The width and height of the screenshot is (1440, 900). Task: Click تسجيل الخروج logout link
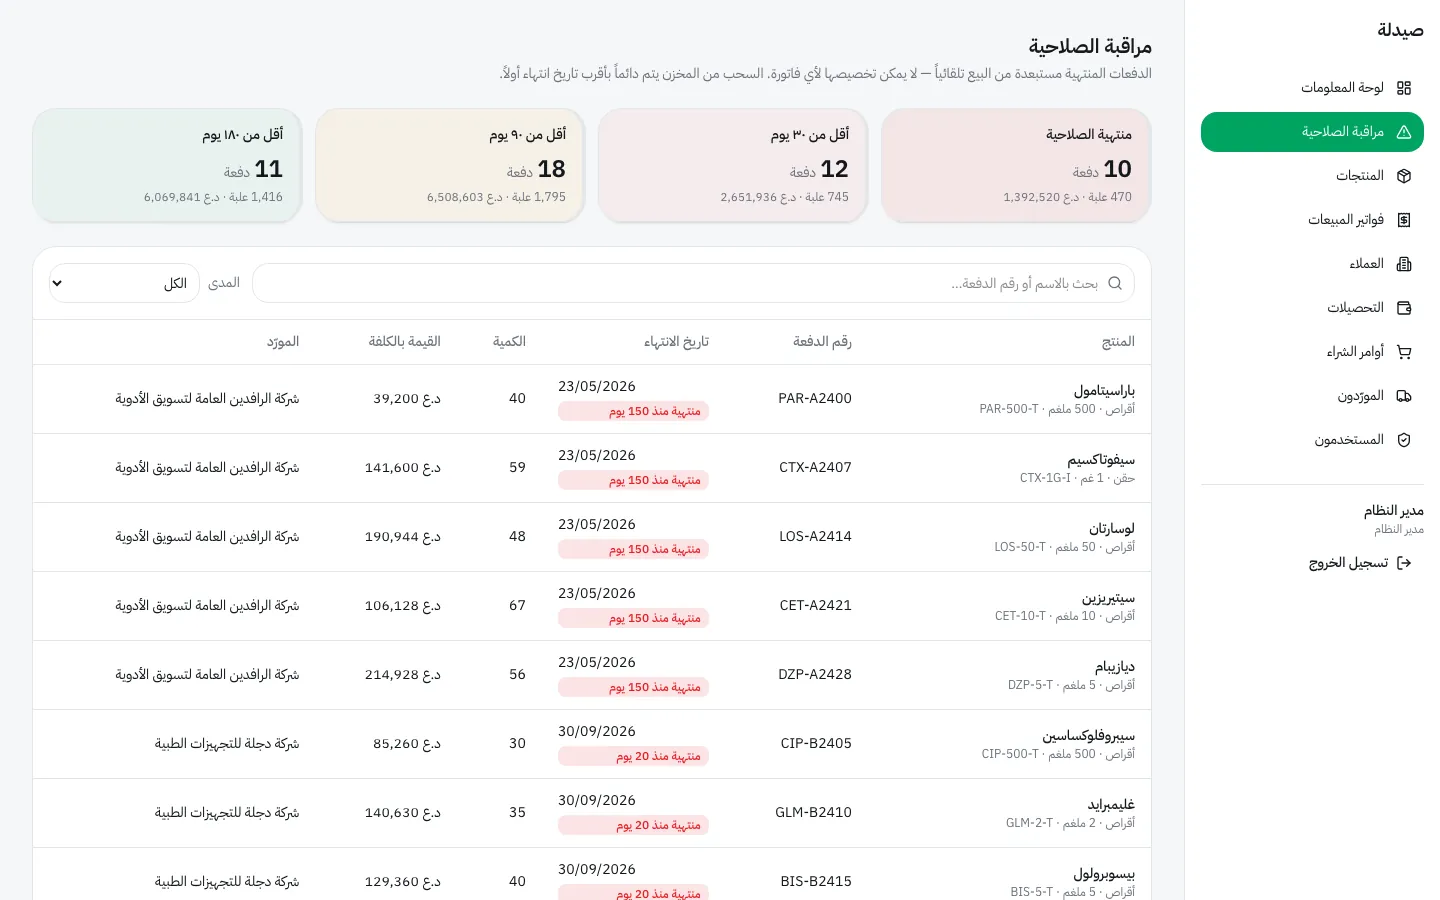pyautogui.click(x=1360, y=563)
